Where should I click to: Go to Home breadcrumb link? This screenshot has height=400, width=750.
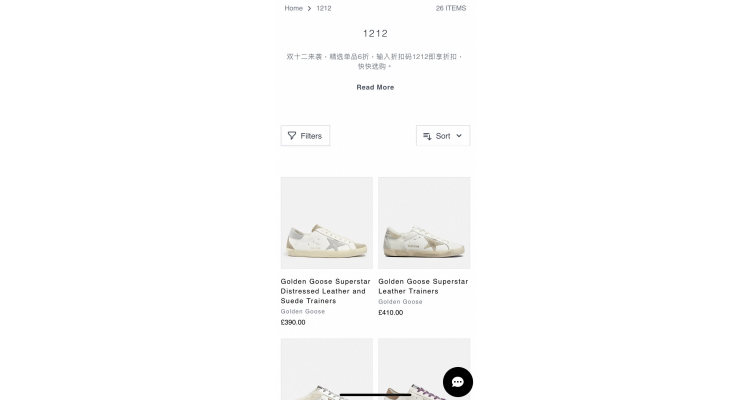[293, 8]
